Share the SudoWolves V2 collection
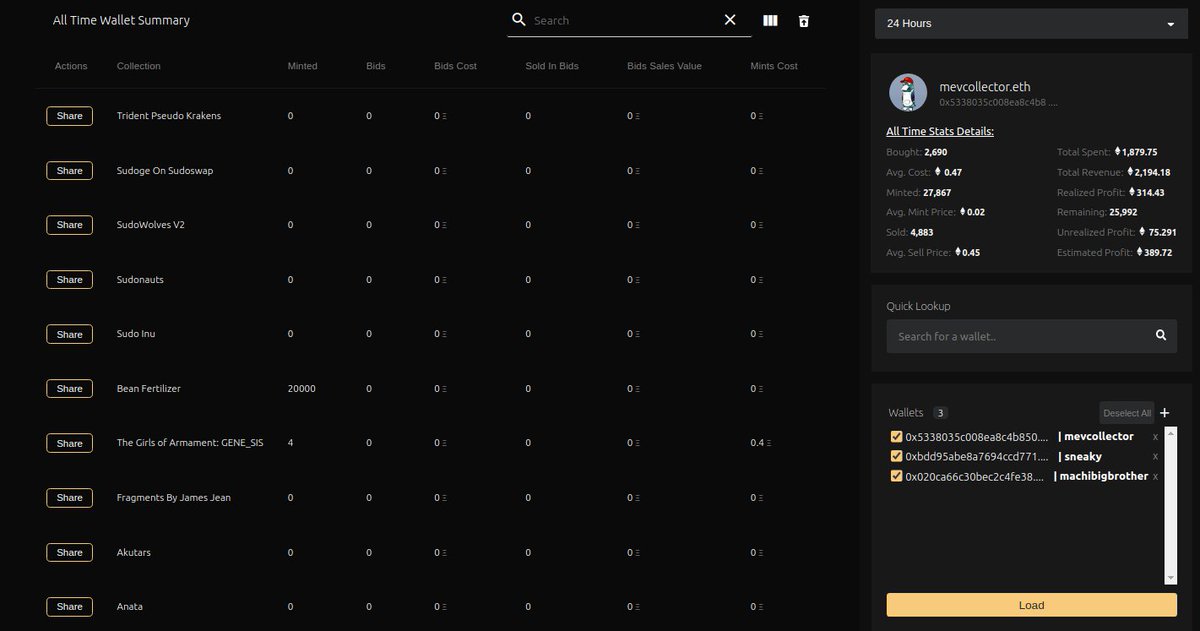This screenshot has height=631, width=1200. point(70,225)
